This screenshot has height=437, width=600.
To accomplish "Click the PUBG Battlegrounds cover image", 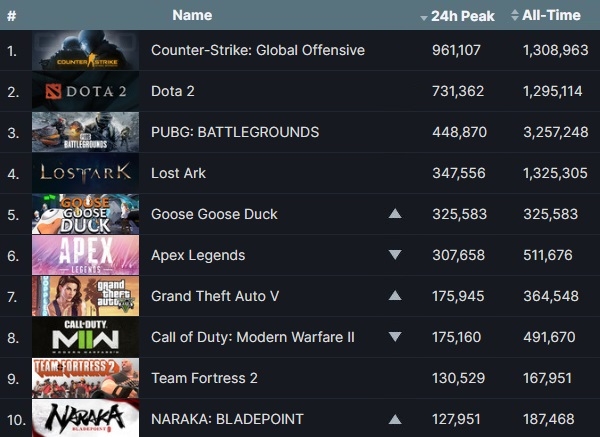I will tap(85, 132).
